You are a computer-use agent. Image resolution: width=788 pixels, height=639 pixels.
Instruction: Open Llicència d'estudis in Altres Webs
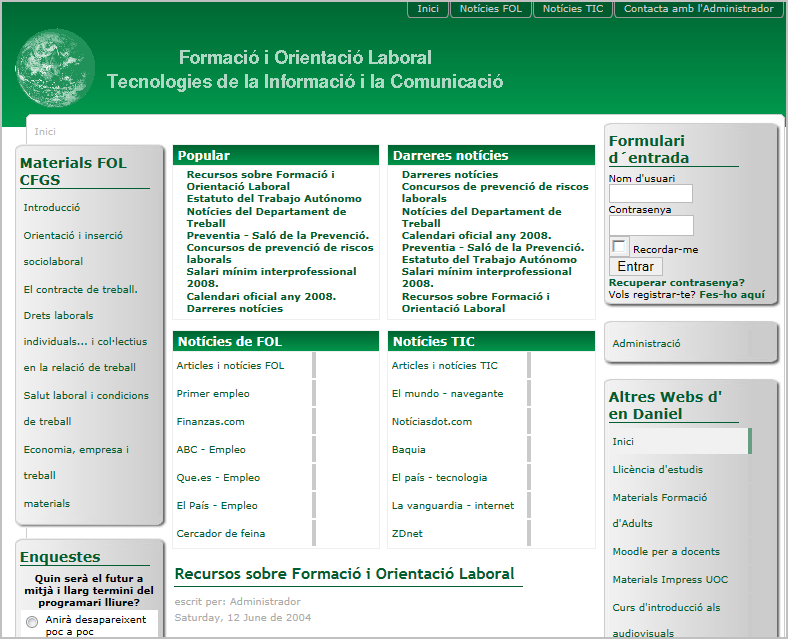click(657, 470)
